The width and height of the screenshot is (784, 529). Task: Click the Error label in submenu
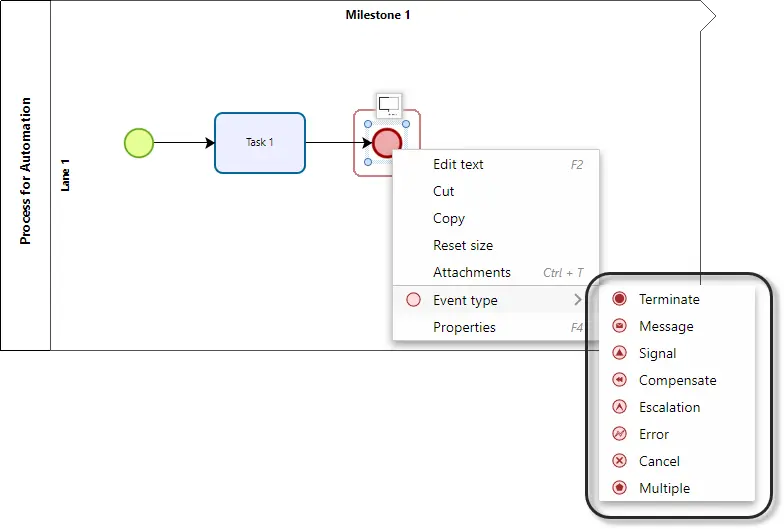[654, 434]
